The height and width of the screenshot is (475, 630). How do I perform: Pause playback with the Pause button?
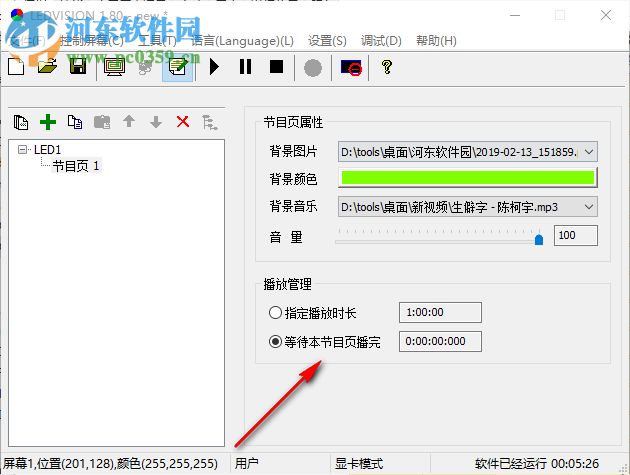245,67
